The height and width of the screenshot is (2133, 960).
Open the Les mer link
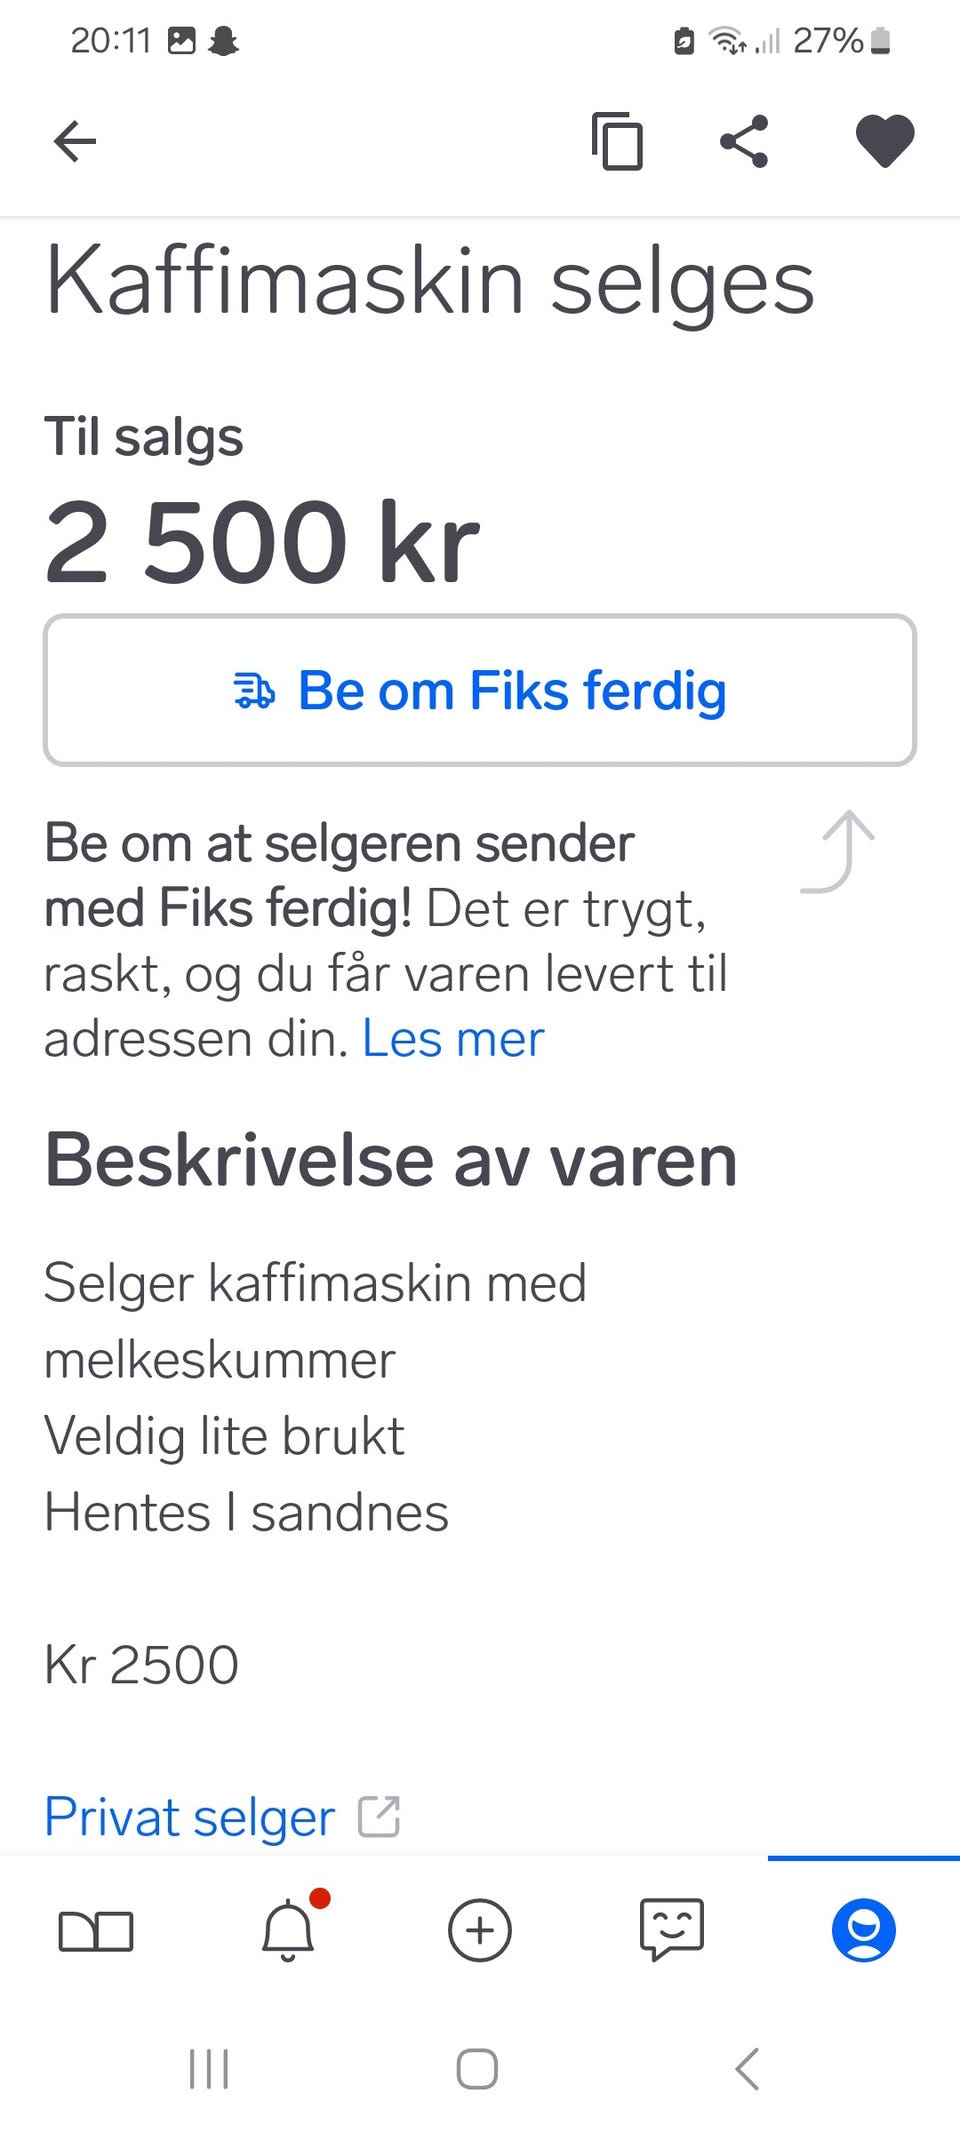453,1038
